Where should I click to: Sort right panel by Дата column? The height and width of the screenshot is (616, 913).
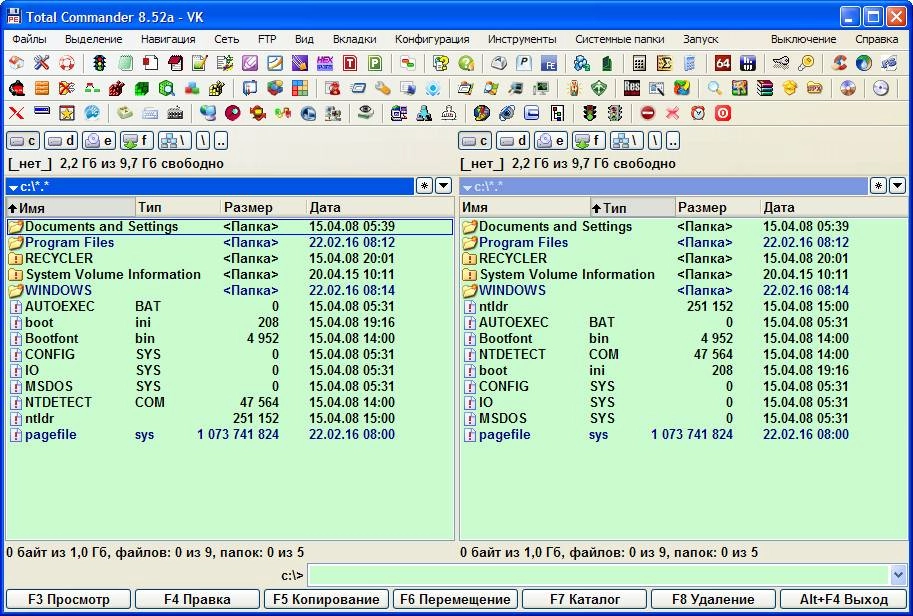point(834,207)
